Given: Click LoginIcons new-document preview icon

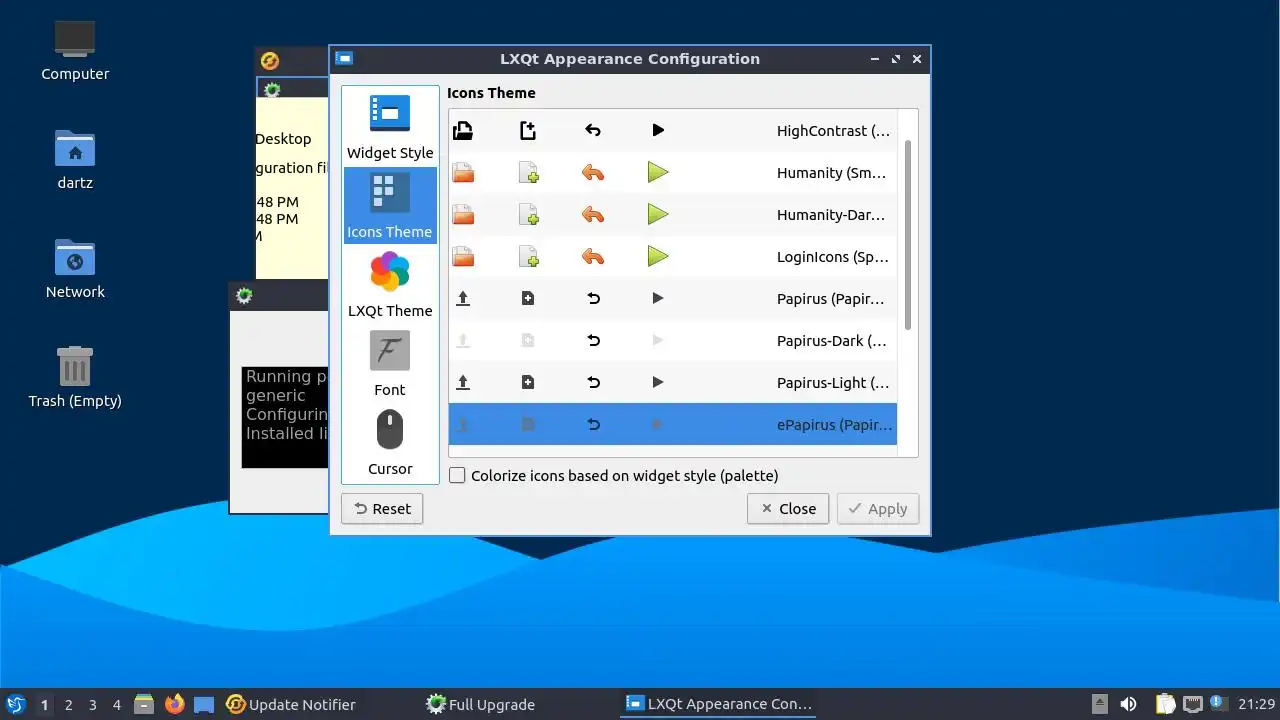Looking at the screenshot, I should point(528,257).
